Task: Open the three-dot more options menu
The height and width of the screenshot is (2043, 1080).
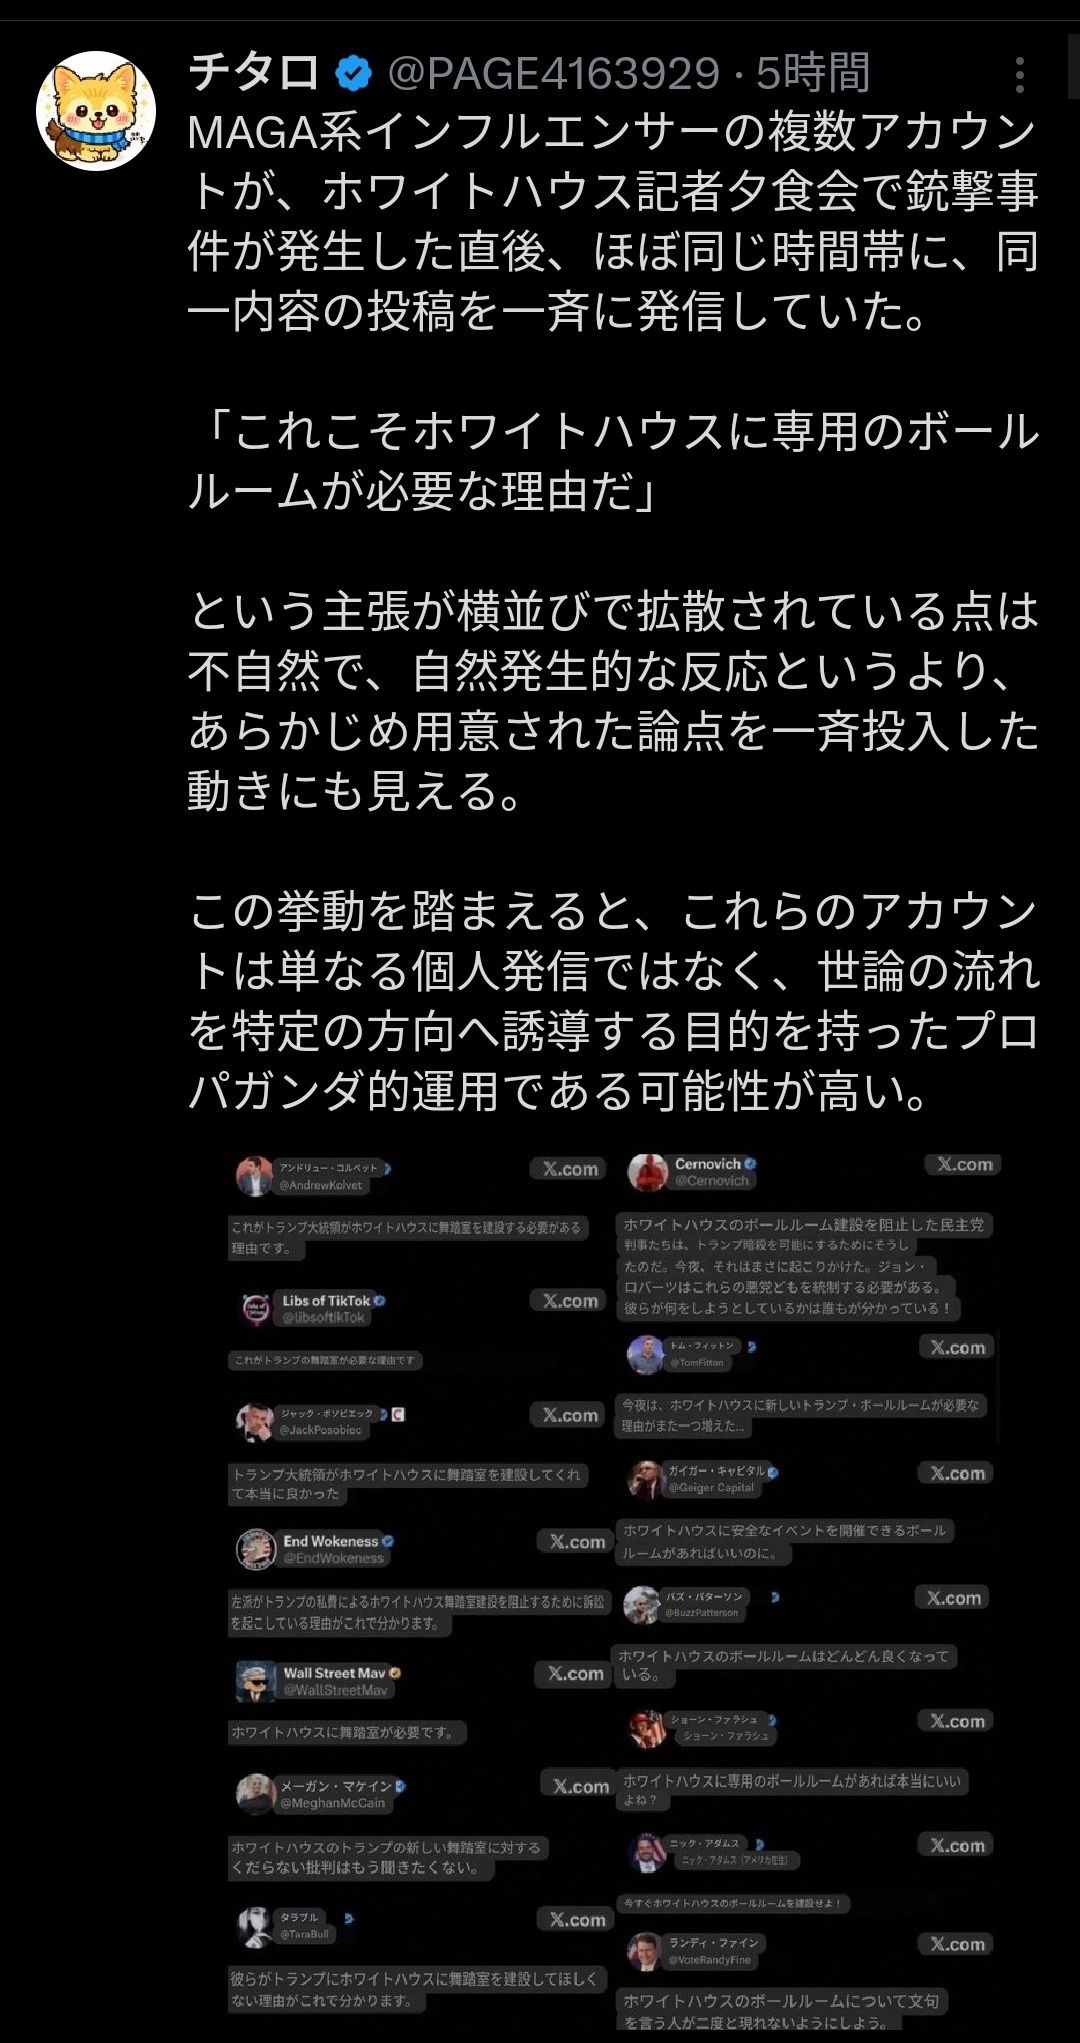Action: (1019, 75)
